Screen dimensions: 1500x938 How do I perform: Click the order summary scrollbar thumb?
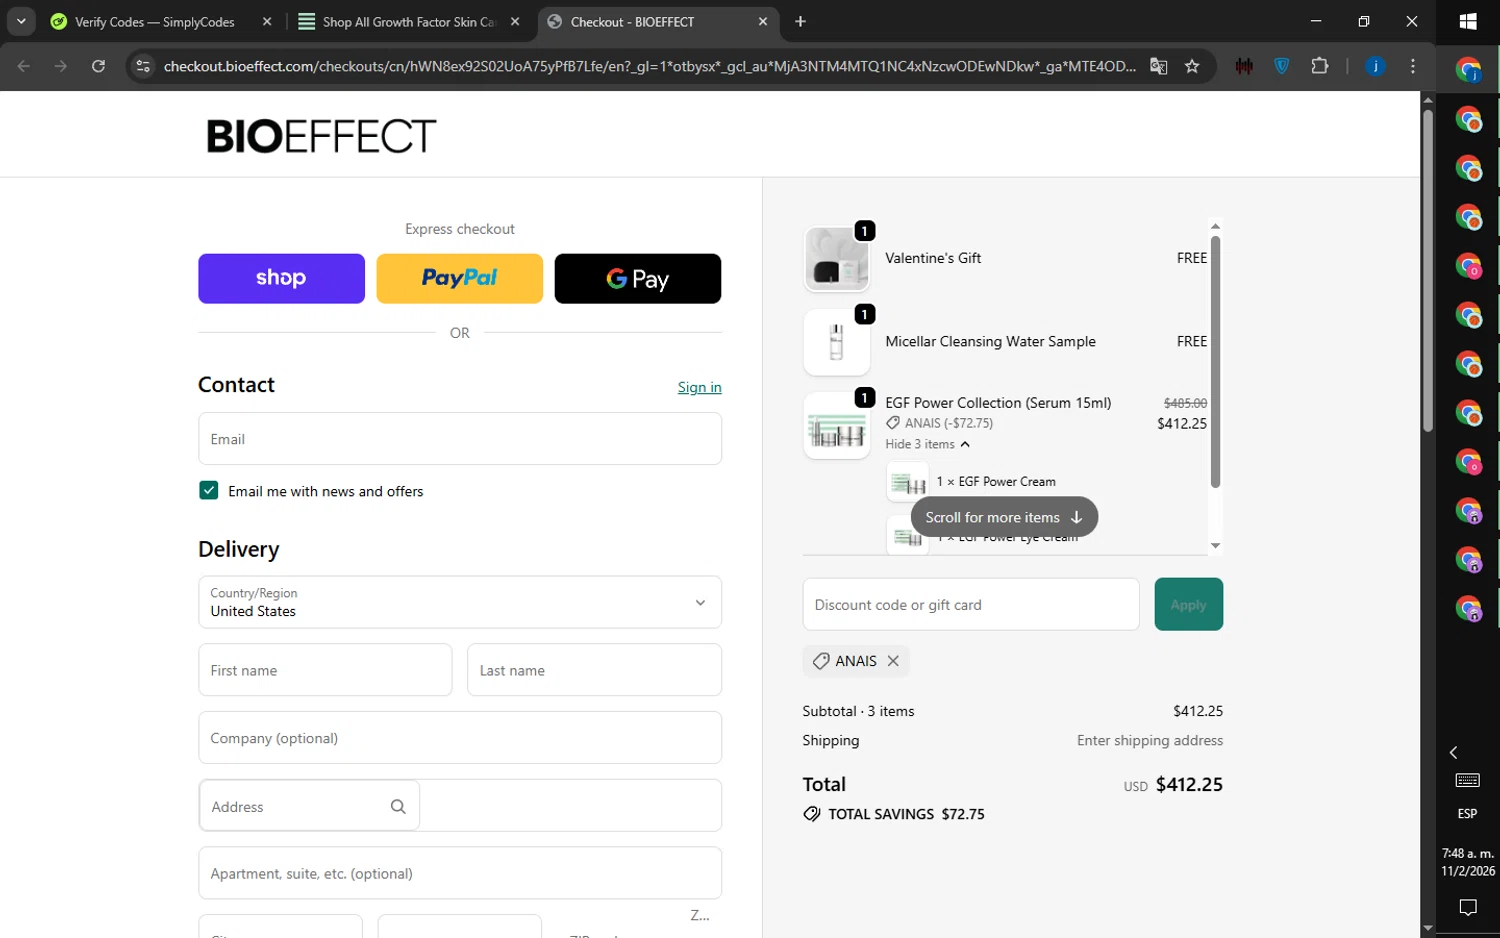1215,362
